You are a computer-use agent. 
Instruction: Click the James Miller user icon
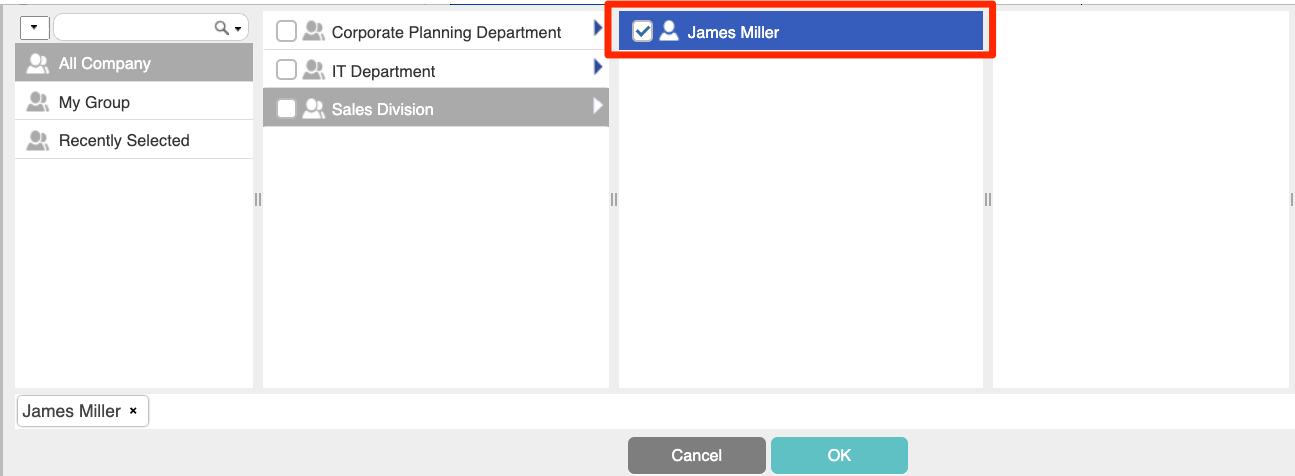coord(669,32)
